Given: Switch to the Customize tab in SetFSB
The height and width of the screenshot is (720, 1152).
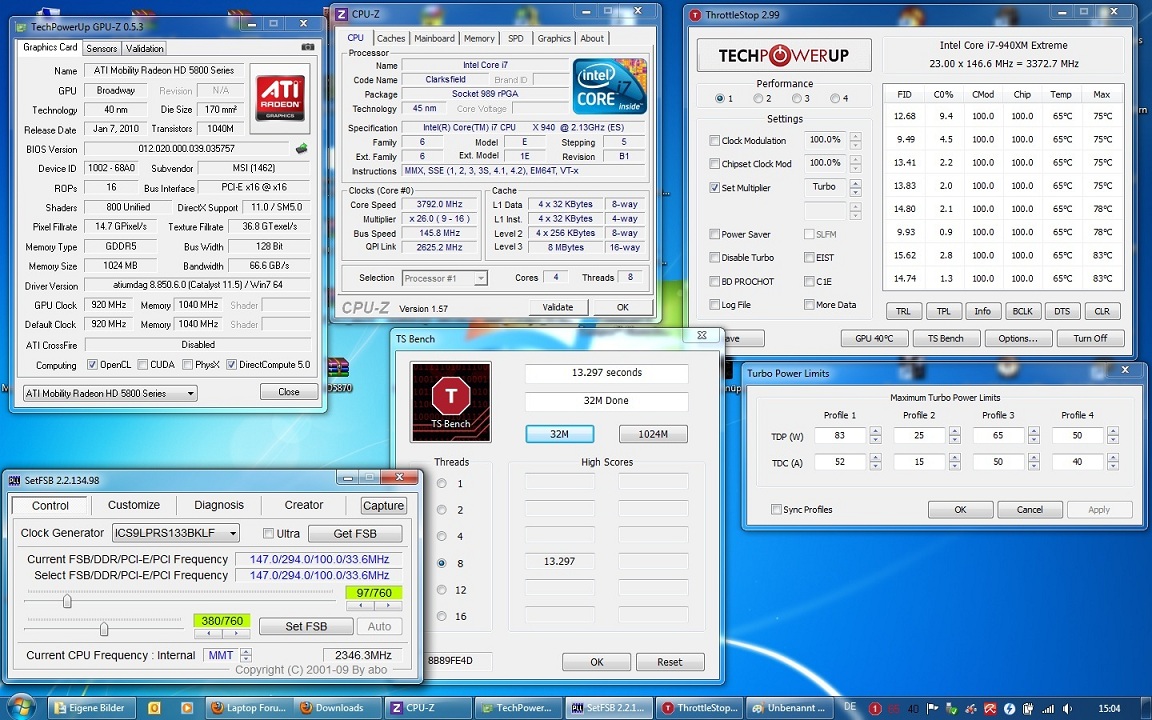Looking at the screenshot, I should pyautogui.click(x=134, y=505).
